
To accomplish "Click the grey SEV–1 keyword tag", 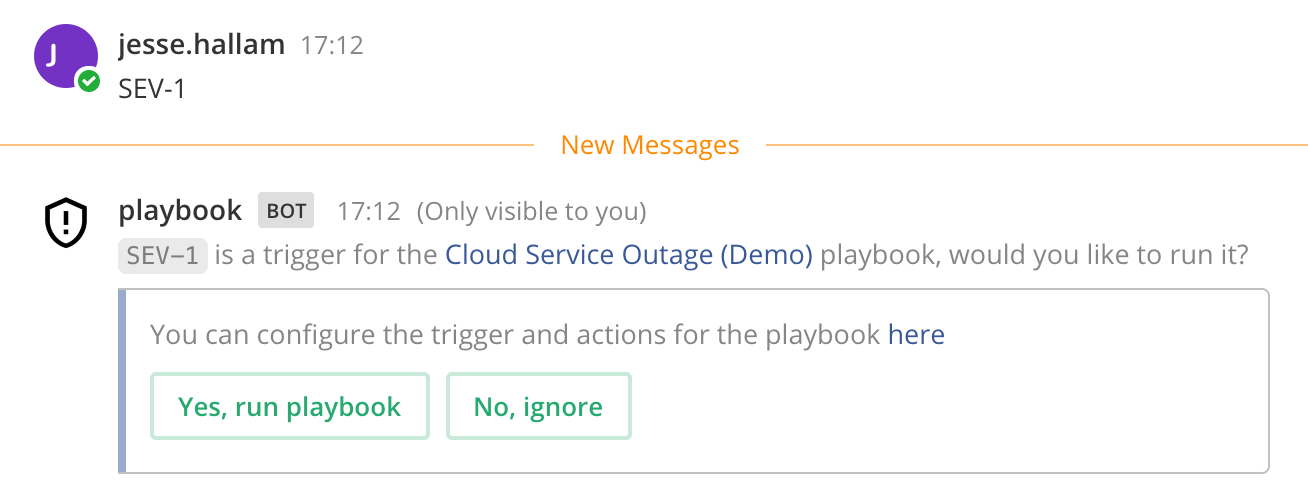I will pyautogui.click(x=163, y=256).
